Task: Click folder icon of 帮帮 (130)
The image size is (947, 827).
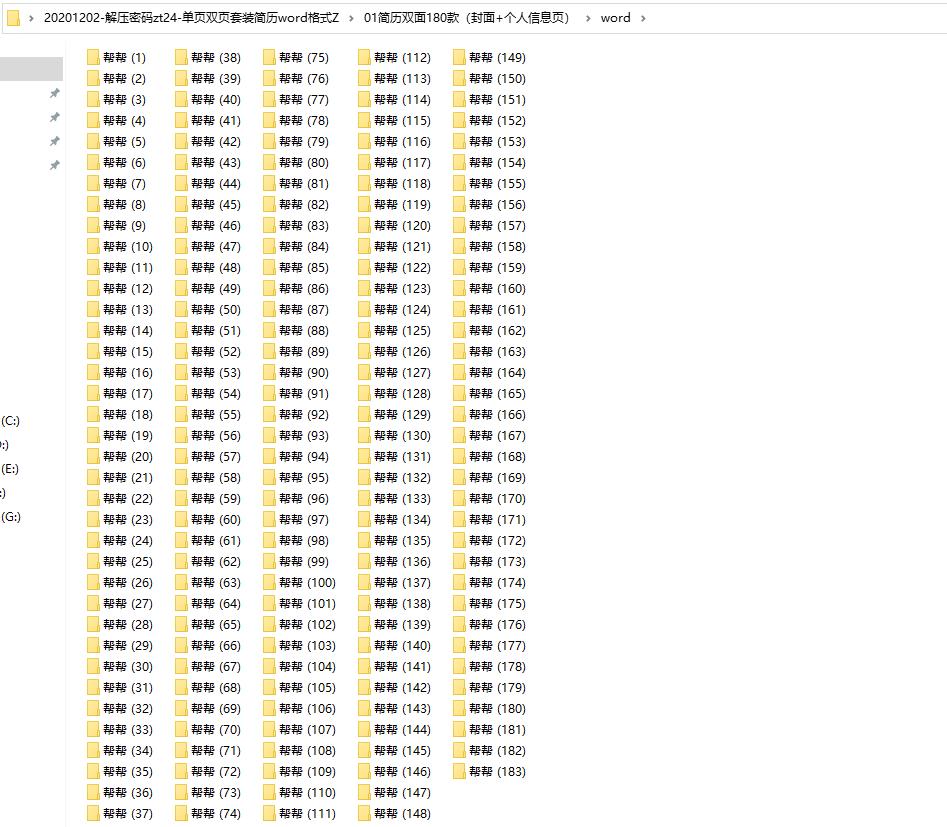Action: pyautogui.click(x=364, y=436)
